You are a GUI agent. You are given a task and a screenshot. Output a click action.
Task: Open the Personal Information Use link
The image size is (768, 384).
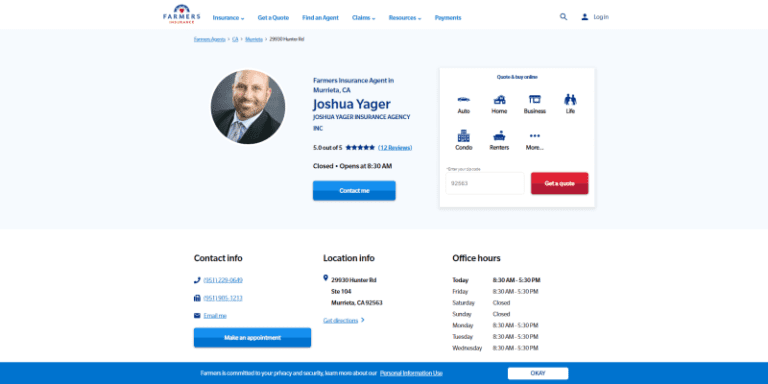[411, 373]
